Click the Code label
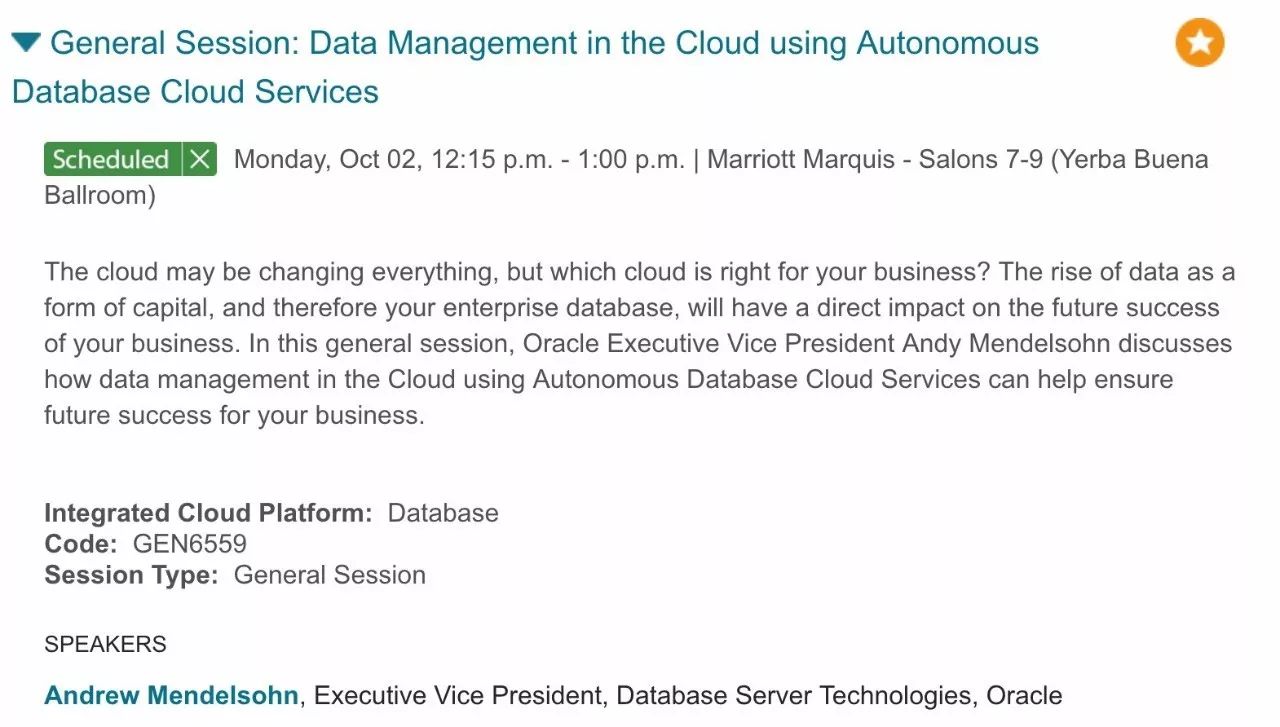 coord(81,544)
